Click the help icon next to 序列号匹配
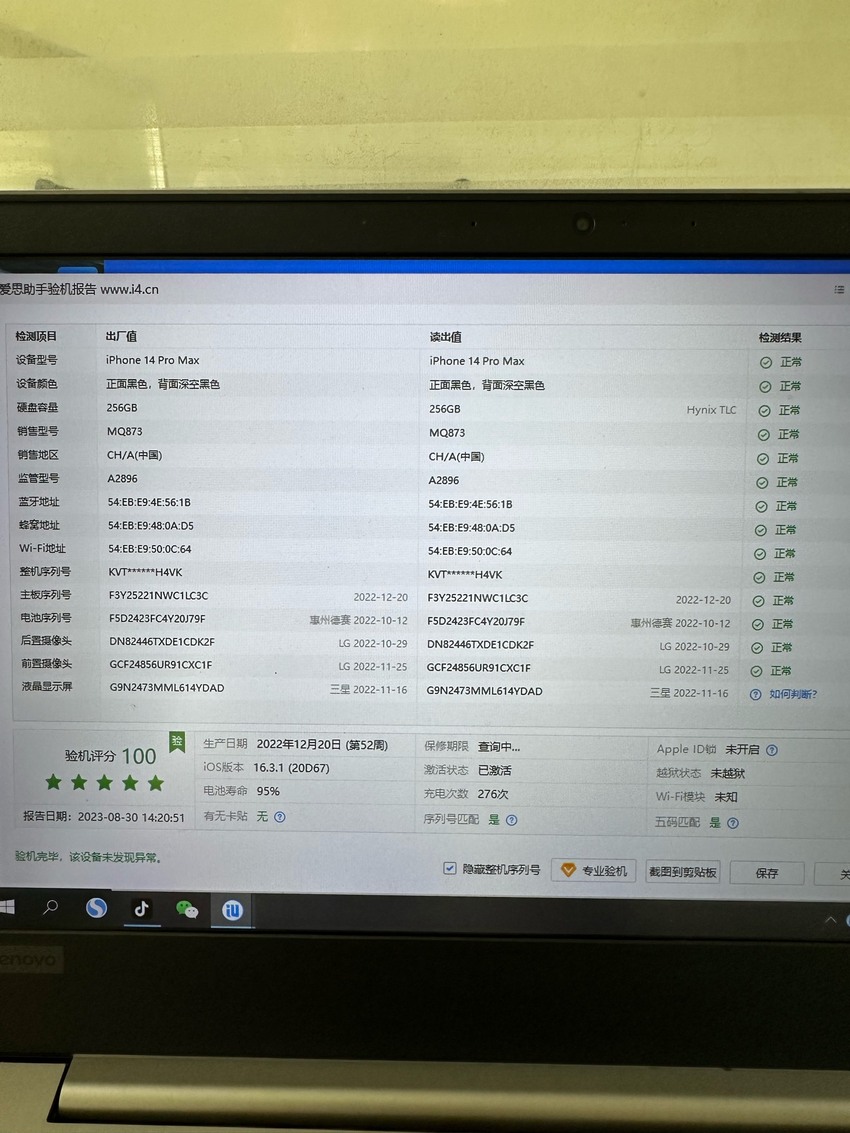The width and height of the screenshot is (850, 1133). point(512,820)
